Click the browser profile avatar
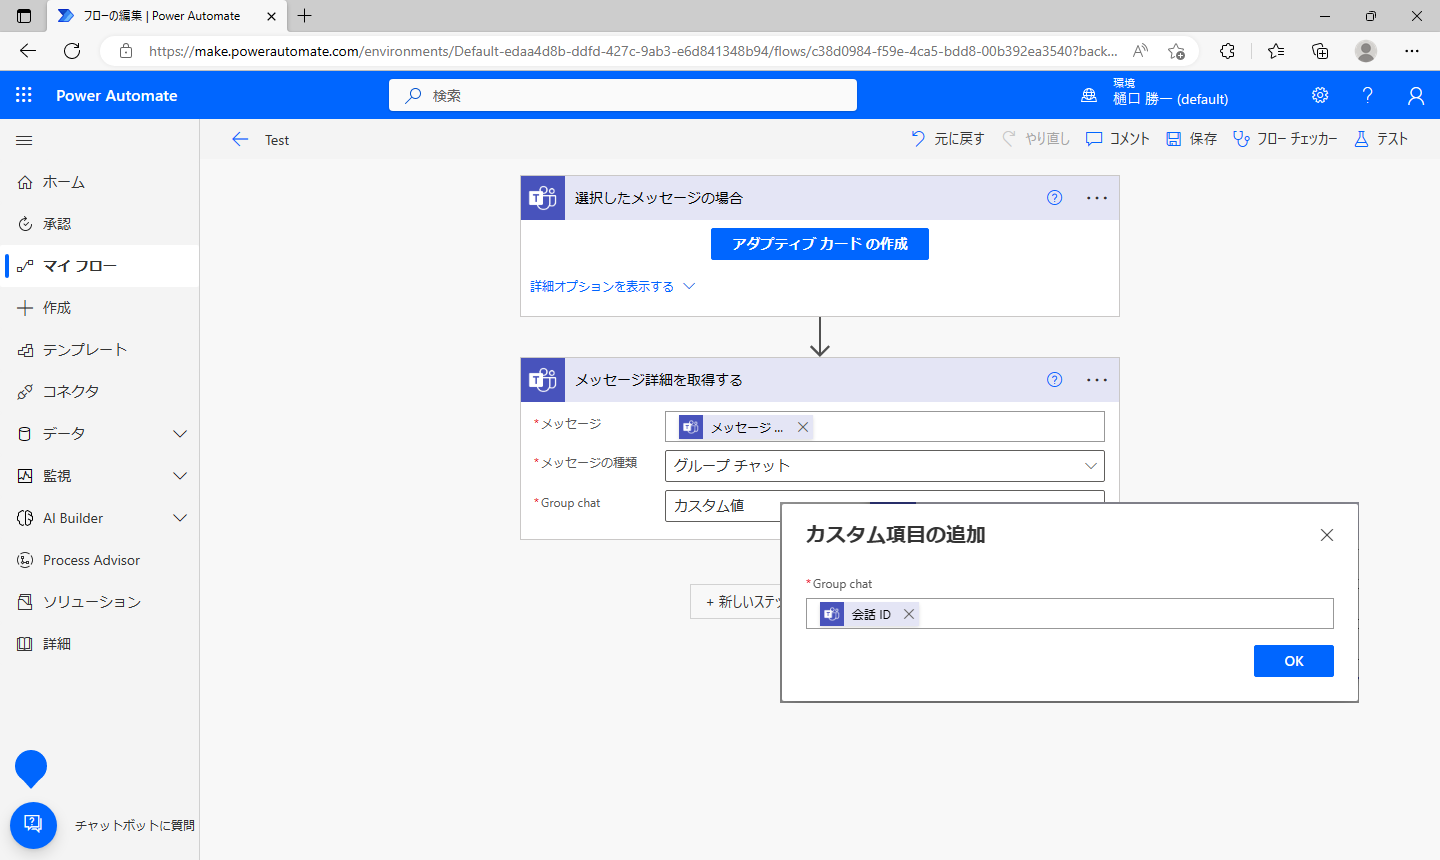Screen dimensions: 1440x860 coord(1366,51)
